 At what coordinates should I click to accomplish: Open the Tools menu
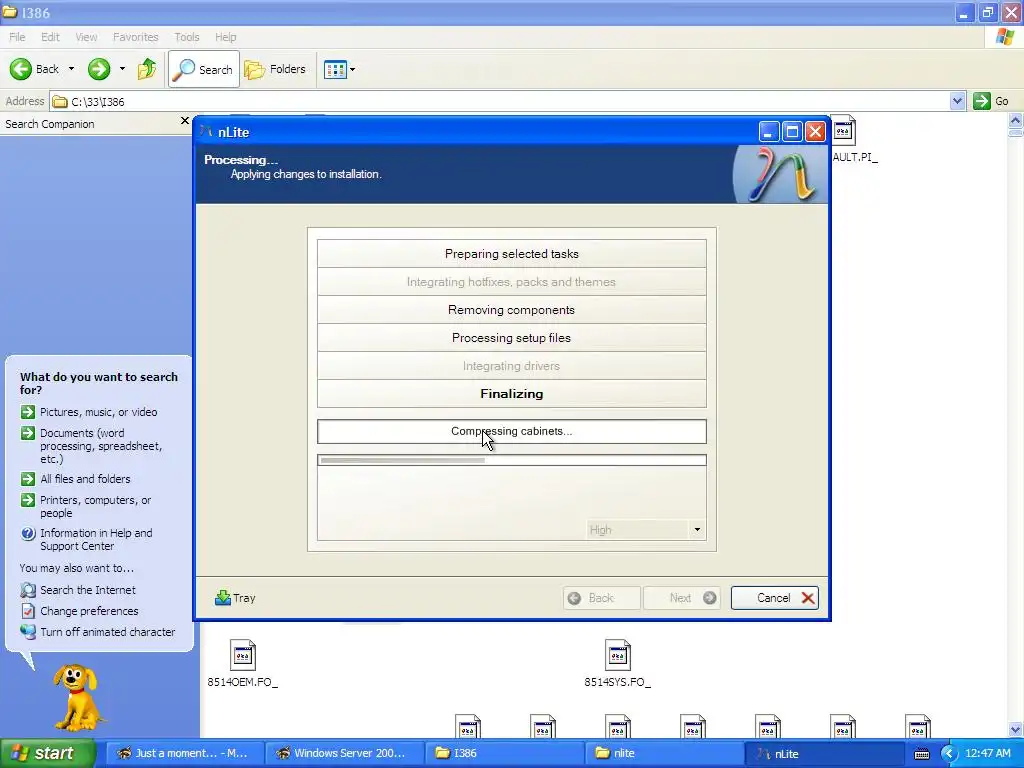187,37
